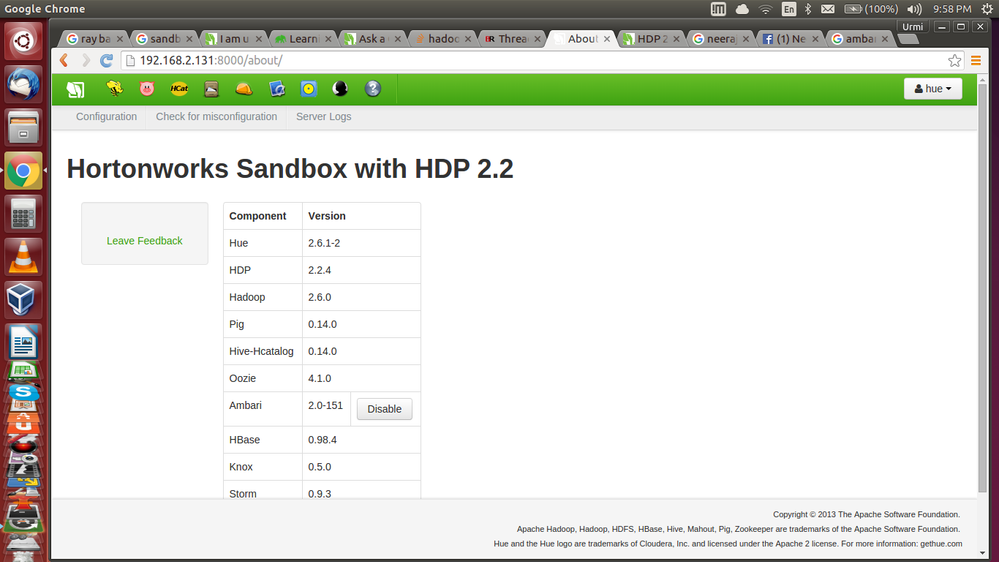
Task: Select the Ambari version 2.0-151 cell
Action: [326, 409]
